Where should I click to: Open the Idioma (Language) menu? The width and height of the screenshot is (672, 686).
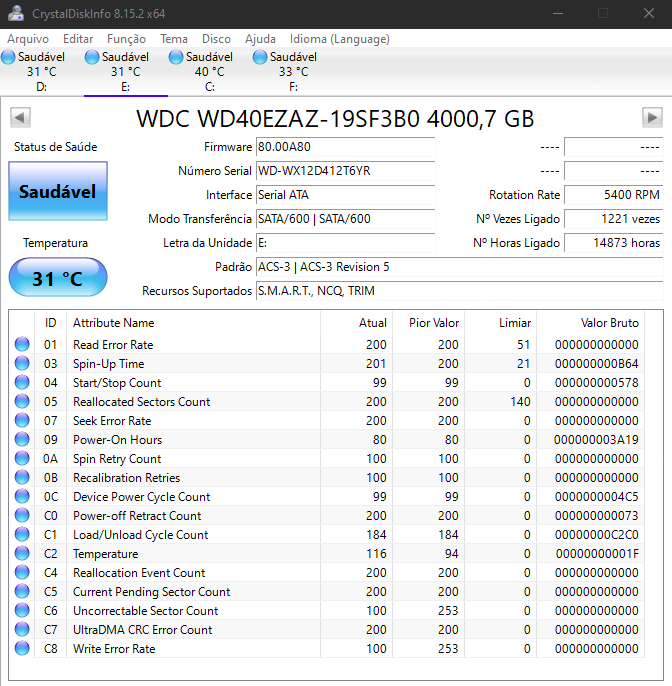click(x=340, y=39)
